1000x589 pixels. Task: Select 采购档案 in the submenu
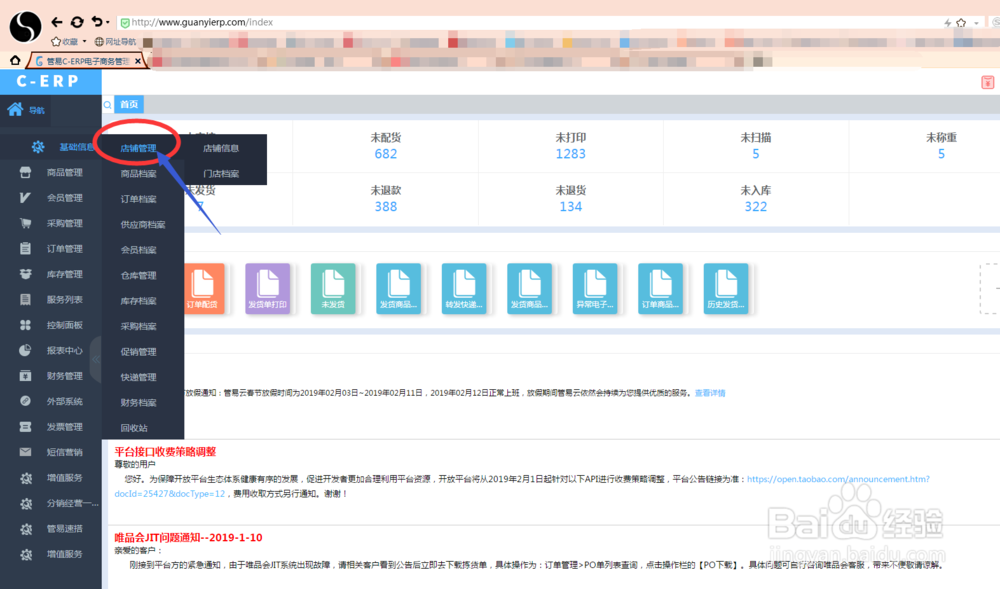point(138,326)
